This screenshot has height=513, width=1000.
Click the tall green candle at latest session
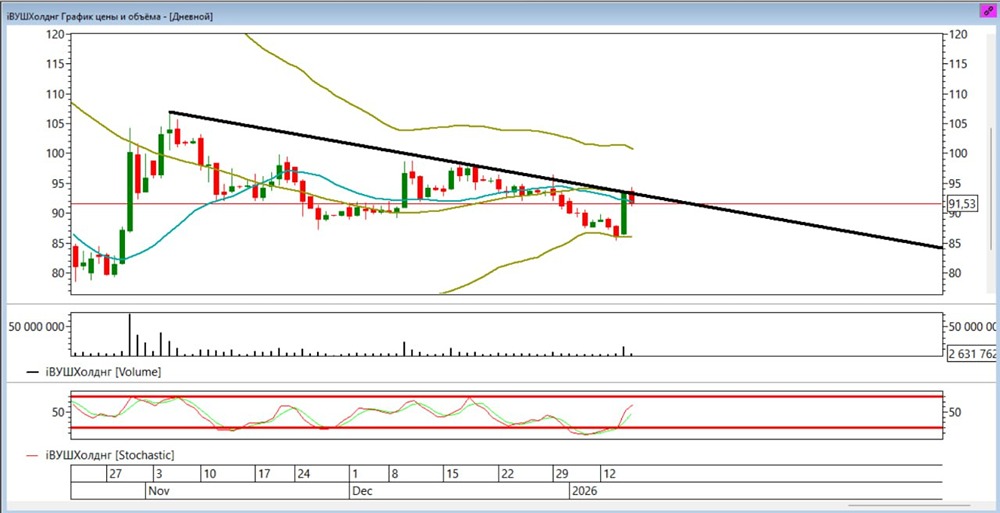tap(624, 213)
